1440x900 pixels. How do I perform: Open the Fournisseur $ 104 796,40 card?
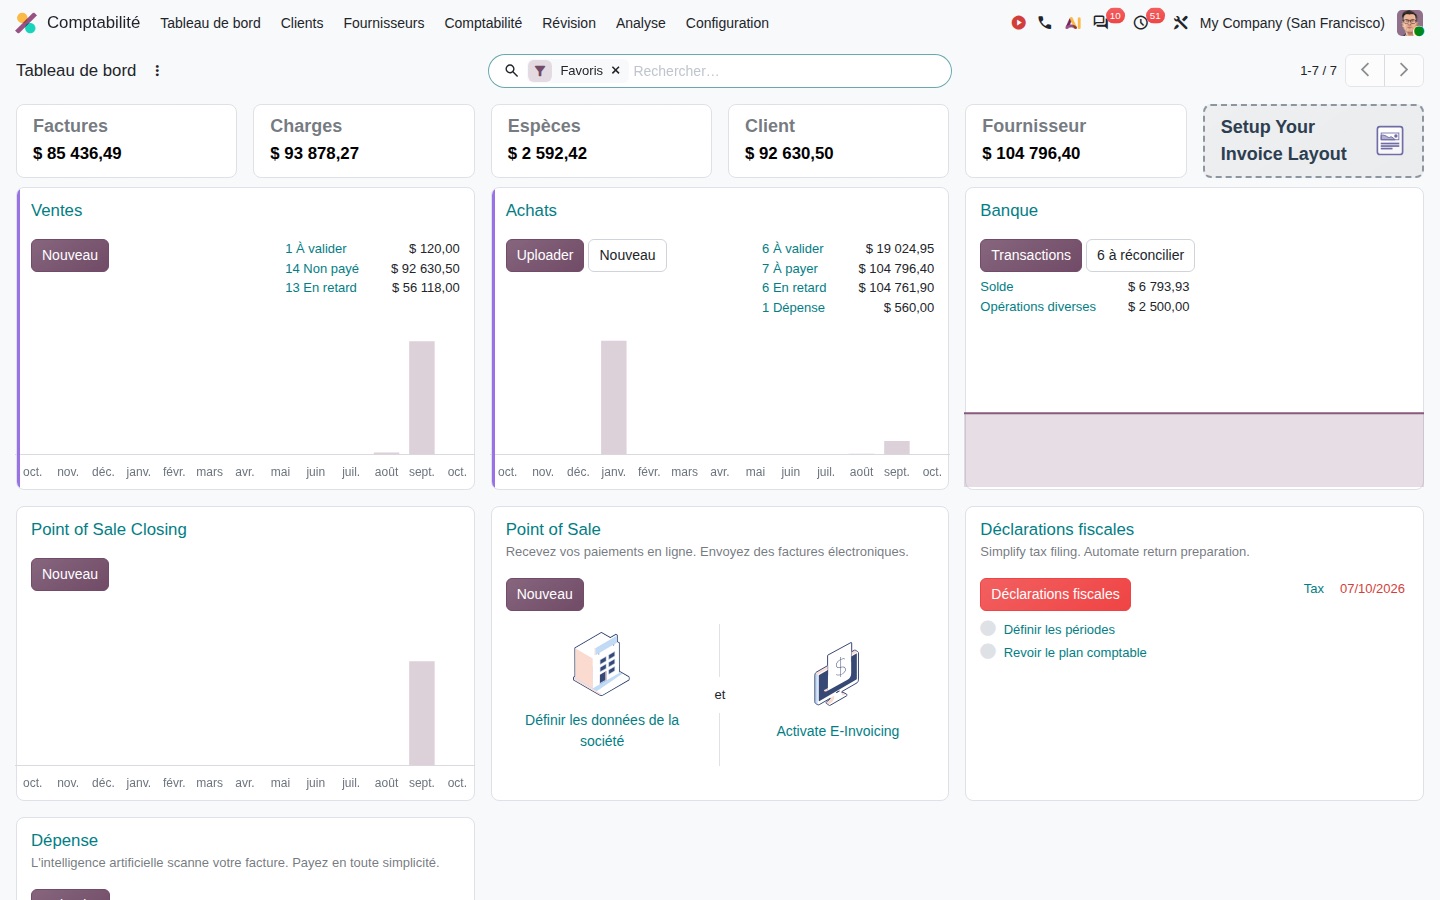[1076, 141]
